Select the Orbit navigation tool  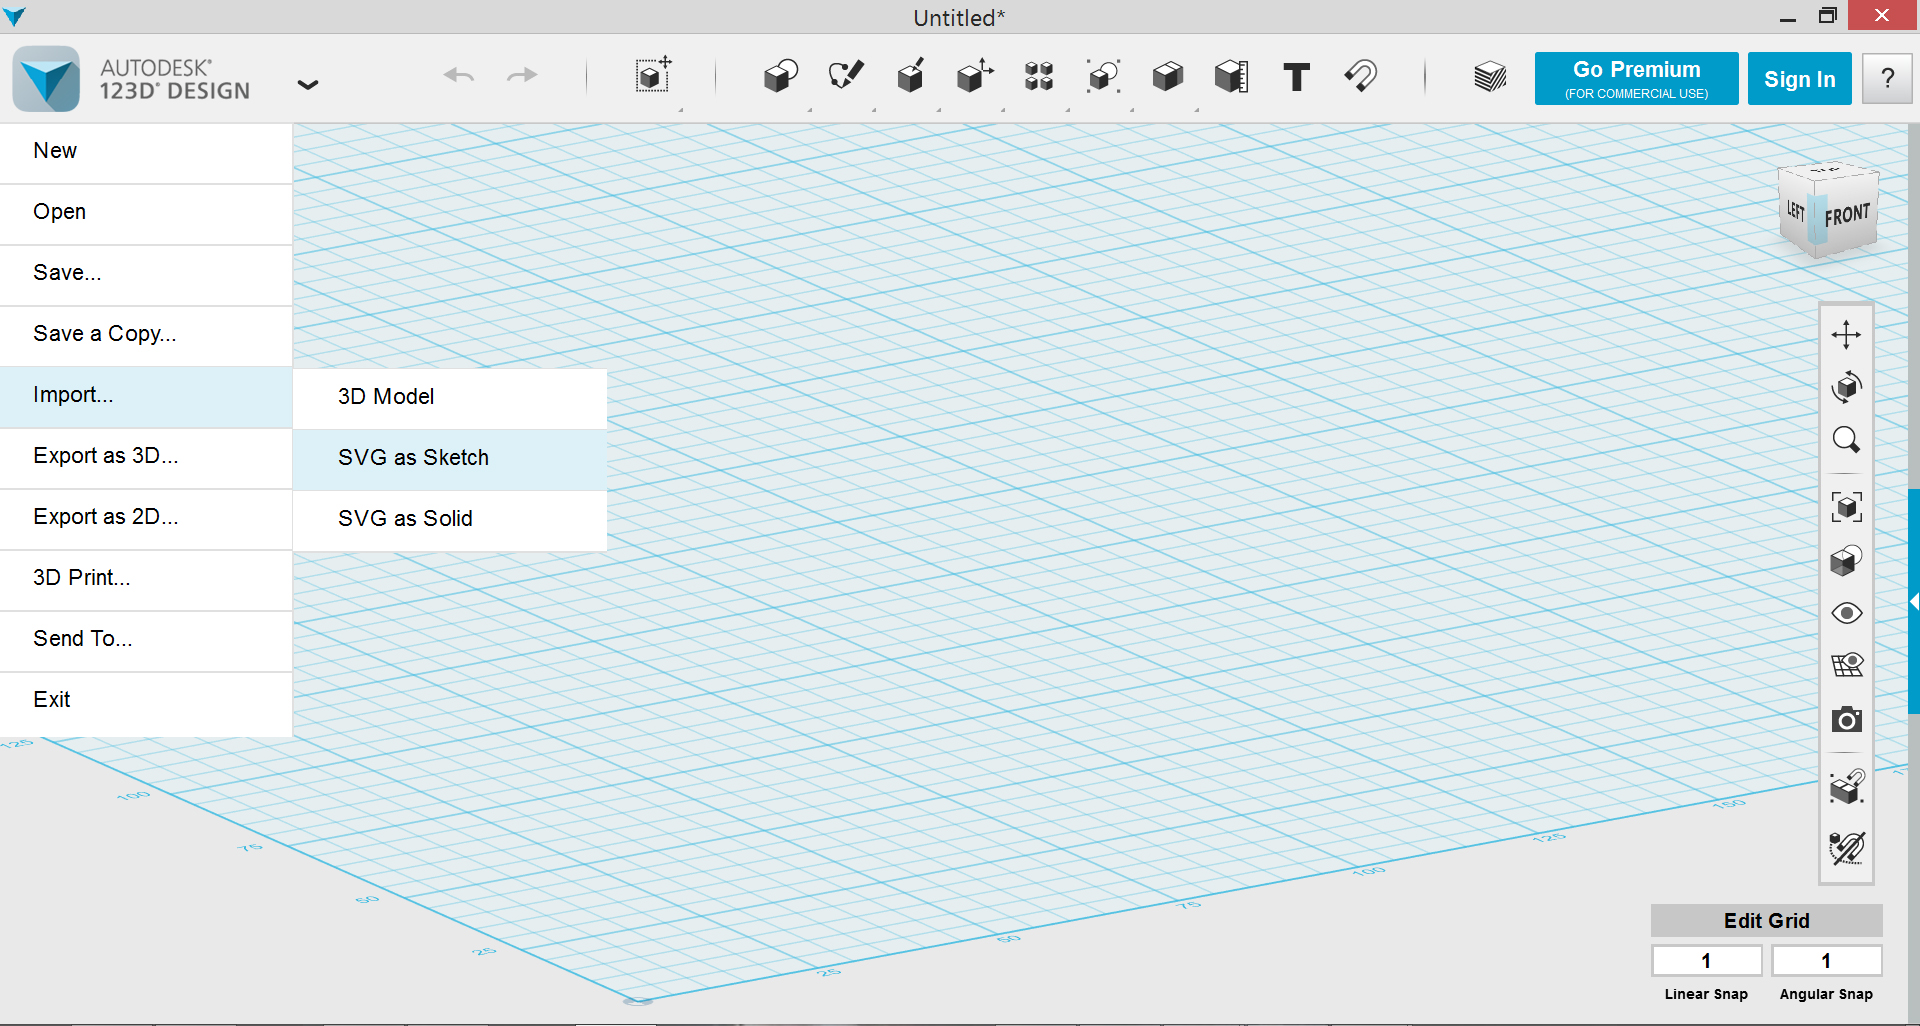(1846, 387)
